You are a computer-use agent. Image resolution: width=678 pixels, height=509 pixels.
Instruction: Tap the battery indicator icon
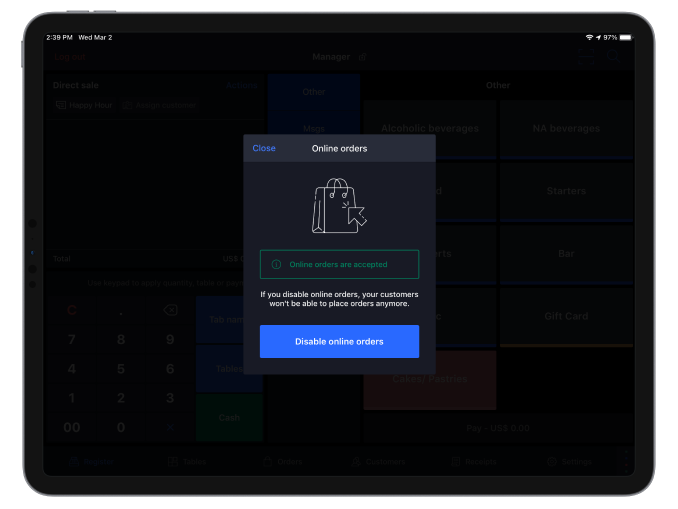pos(626,38)
